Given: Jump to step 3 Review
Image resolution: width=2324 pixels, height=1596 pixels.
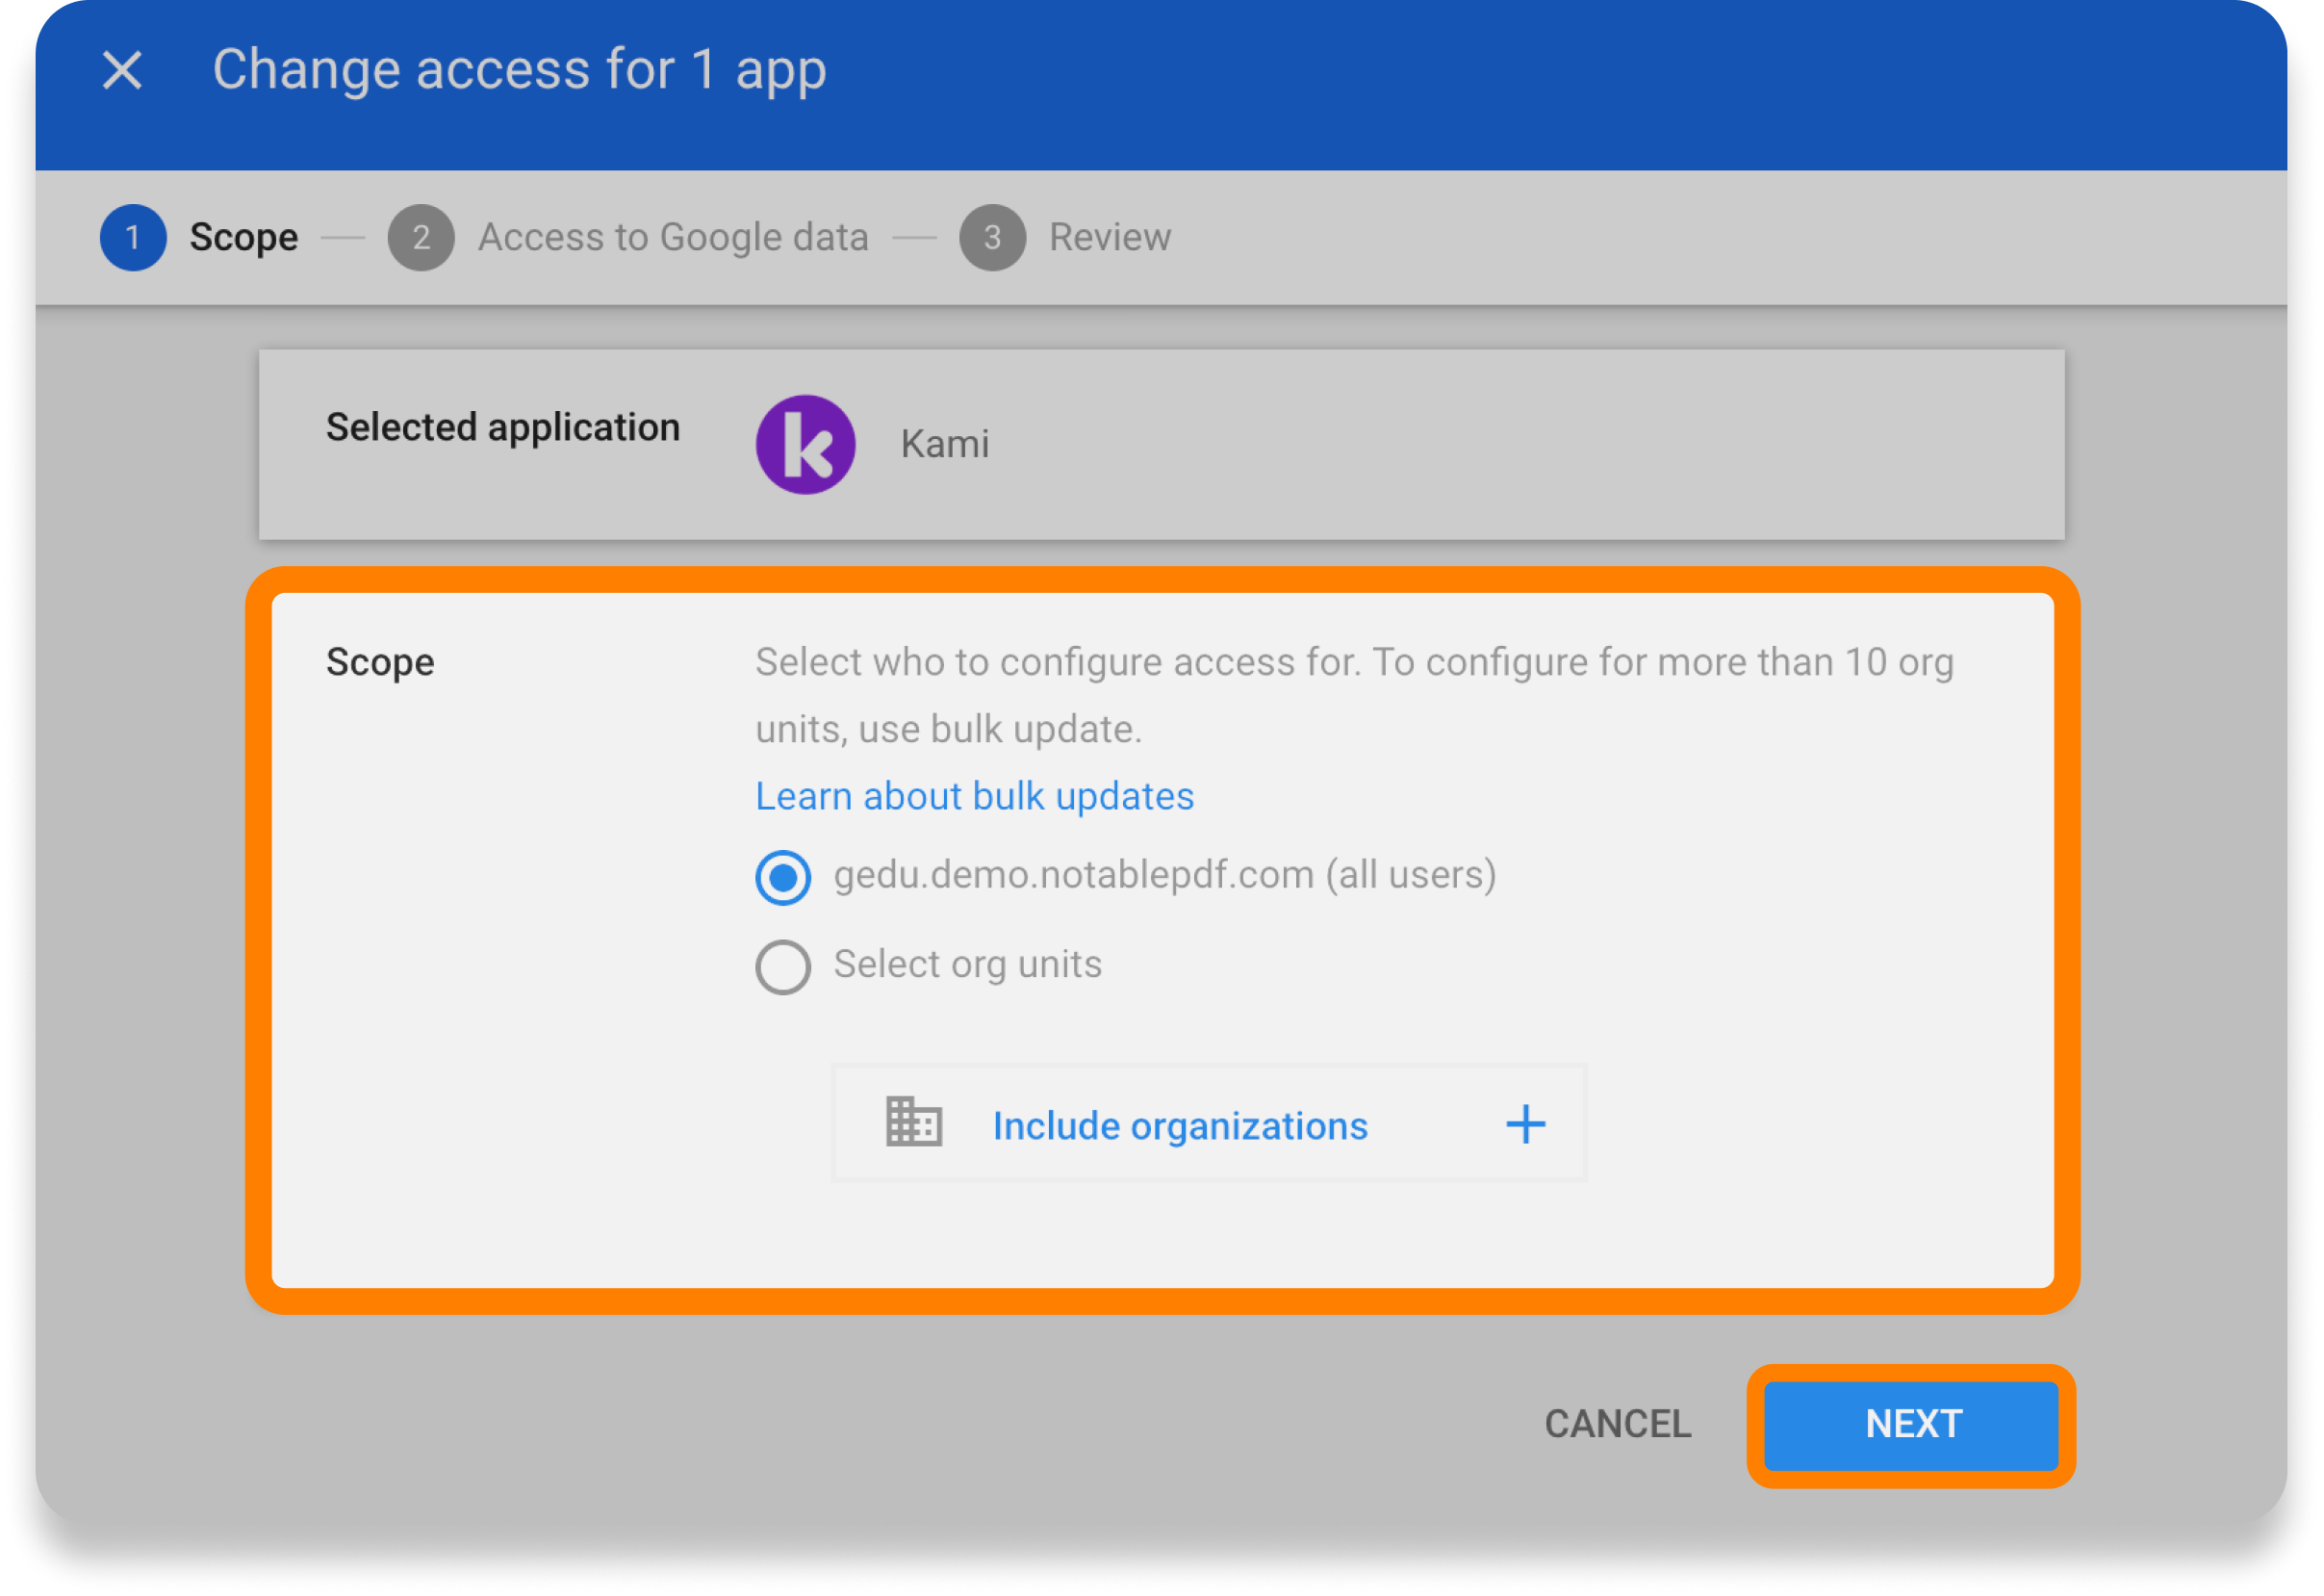Looking at the screenshot, I should 1065,237.
